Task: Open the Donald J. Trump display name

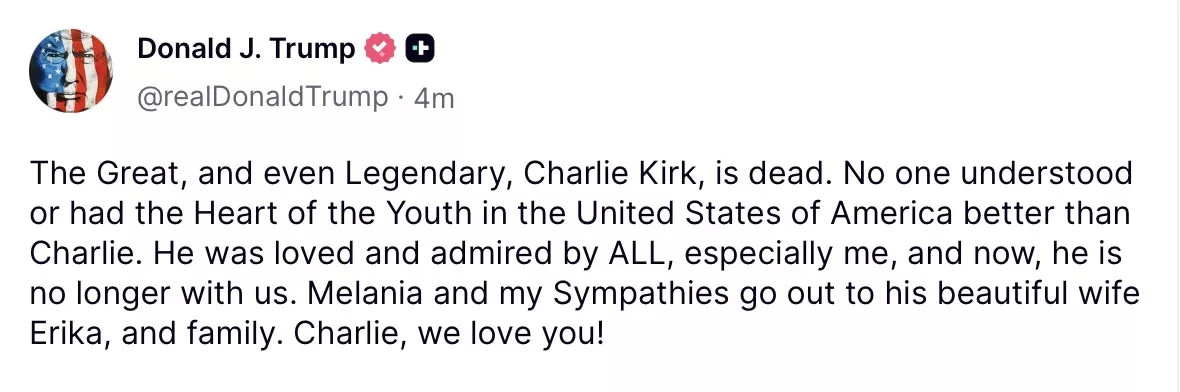Action: pos(246,50)
